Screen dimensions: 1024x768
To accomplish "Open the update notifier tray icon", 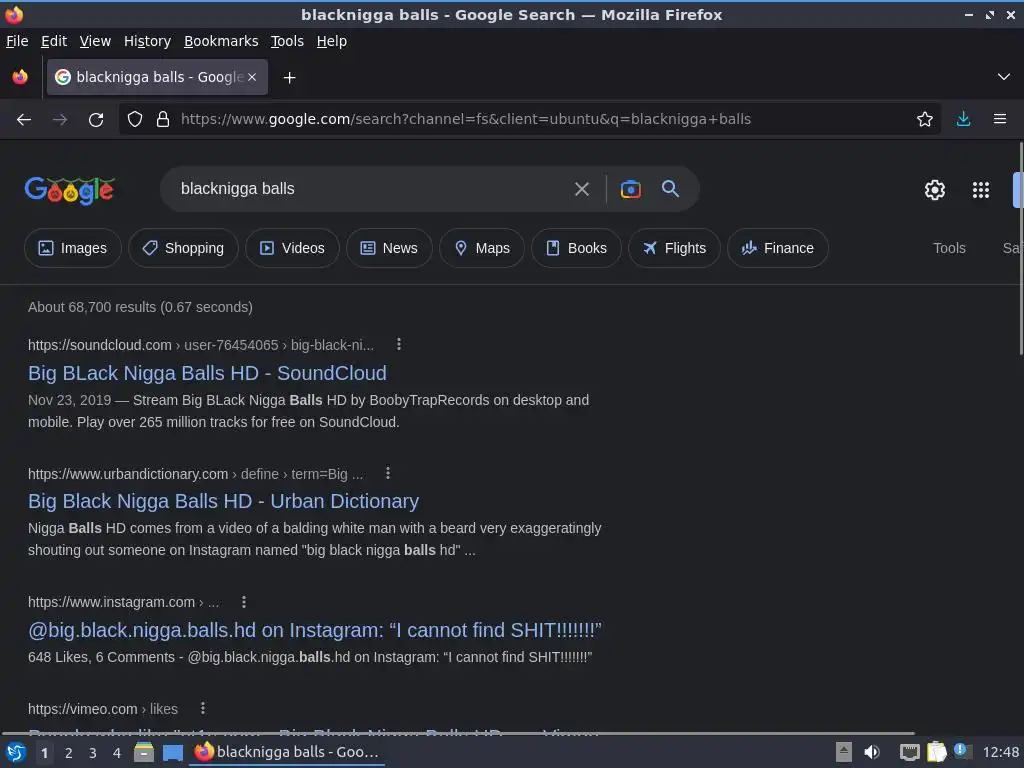I will [x=962, y=751].
